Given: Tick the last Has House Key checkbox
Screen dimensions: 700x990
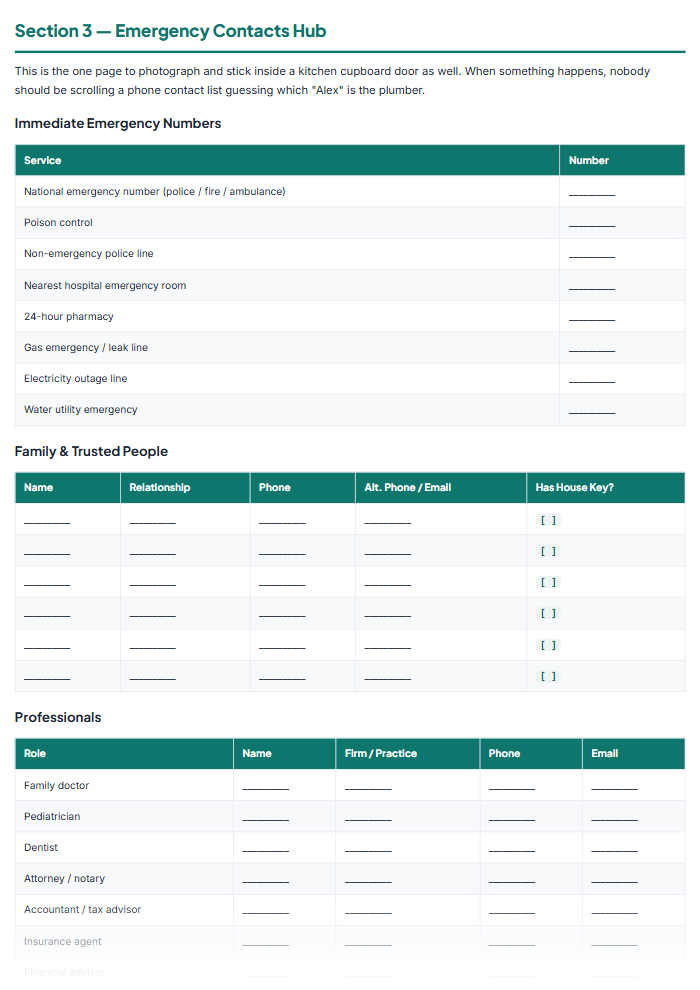Looking at the screenshot, I should tap(548, 676).
